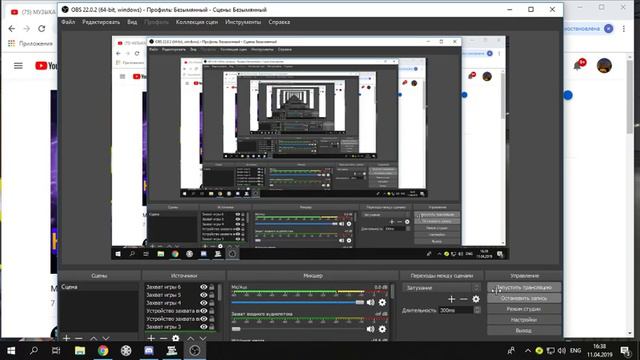Open Приложения shortcut in the Chrome bookmarks bar
Image resolution: width=640 pixels, height=360 pixels.
click(30, 43)
